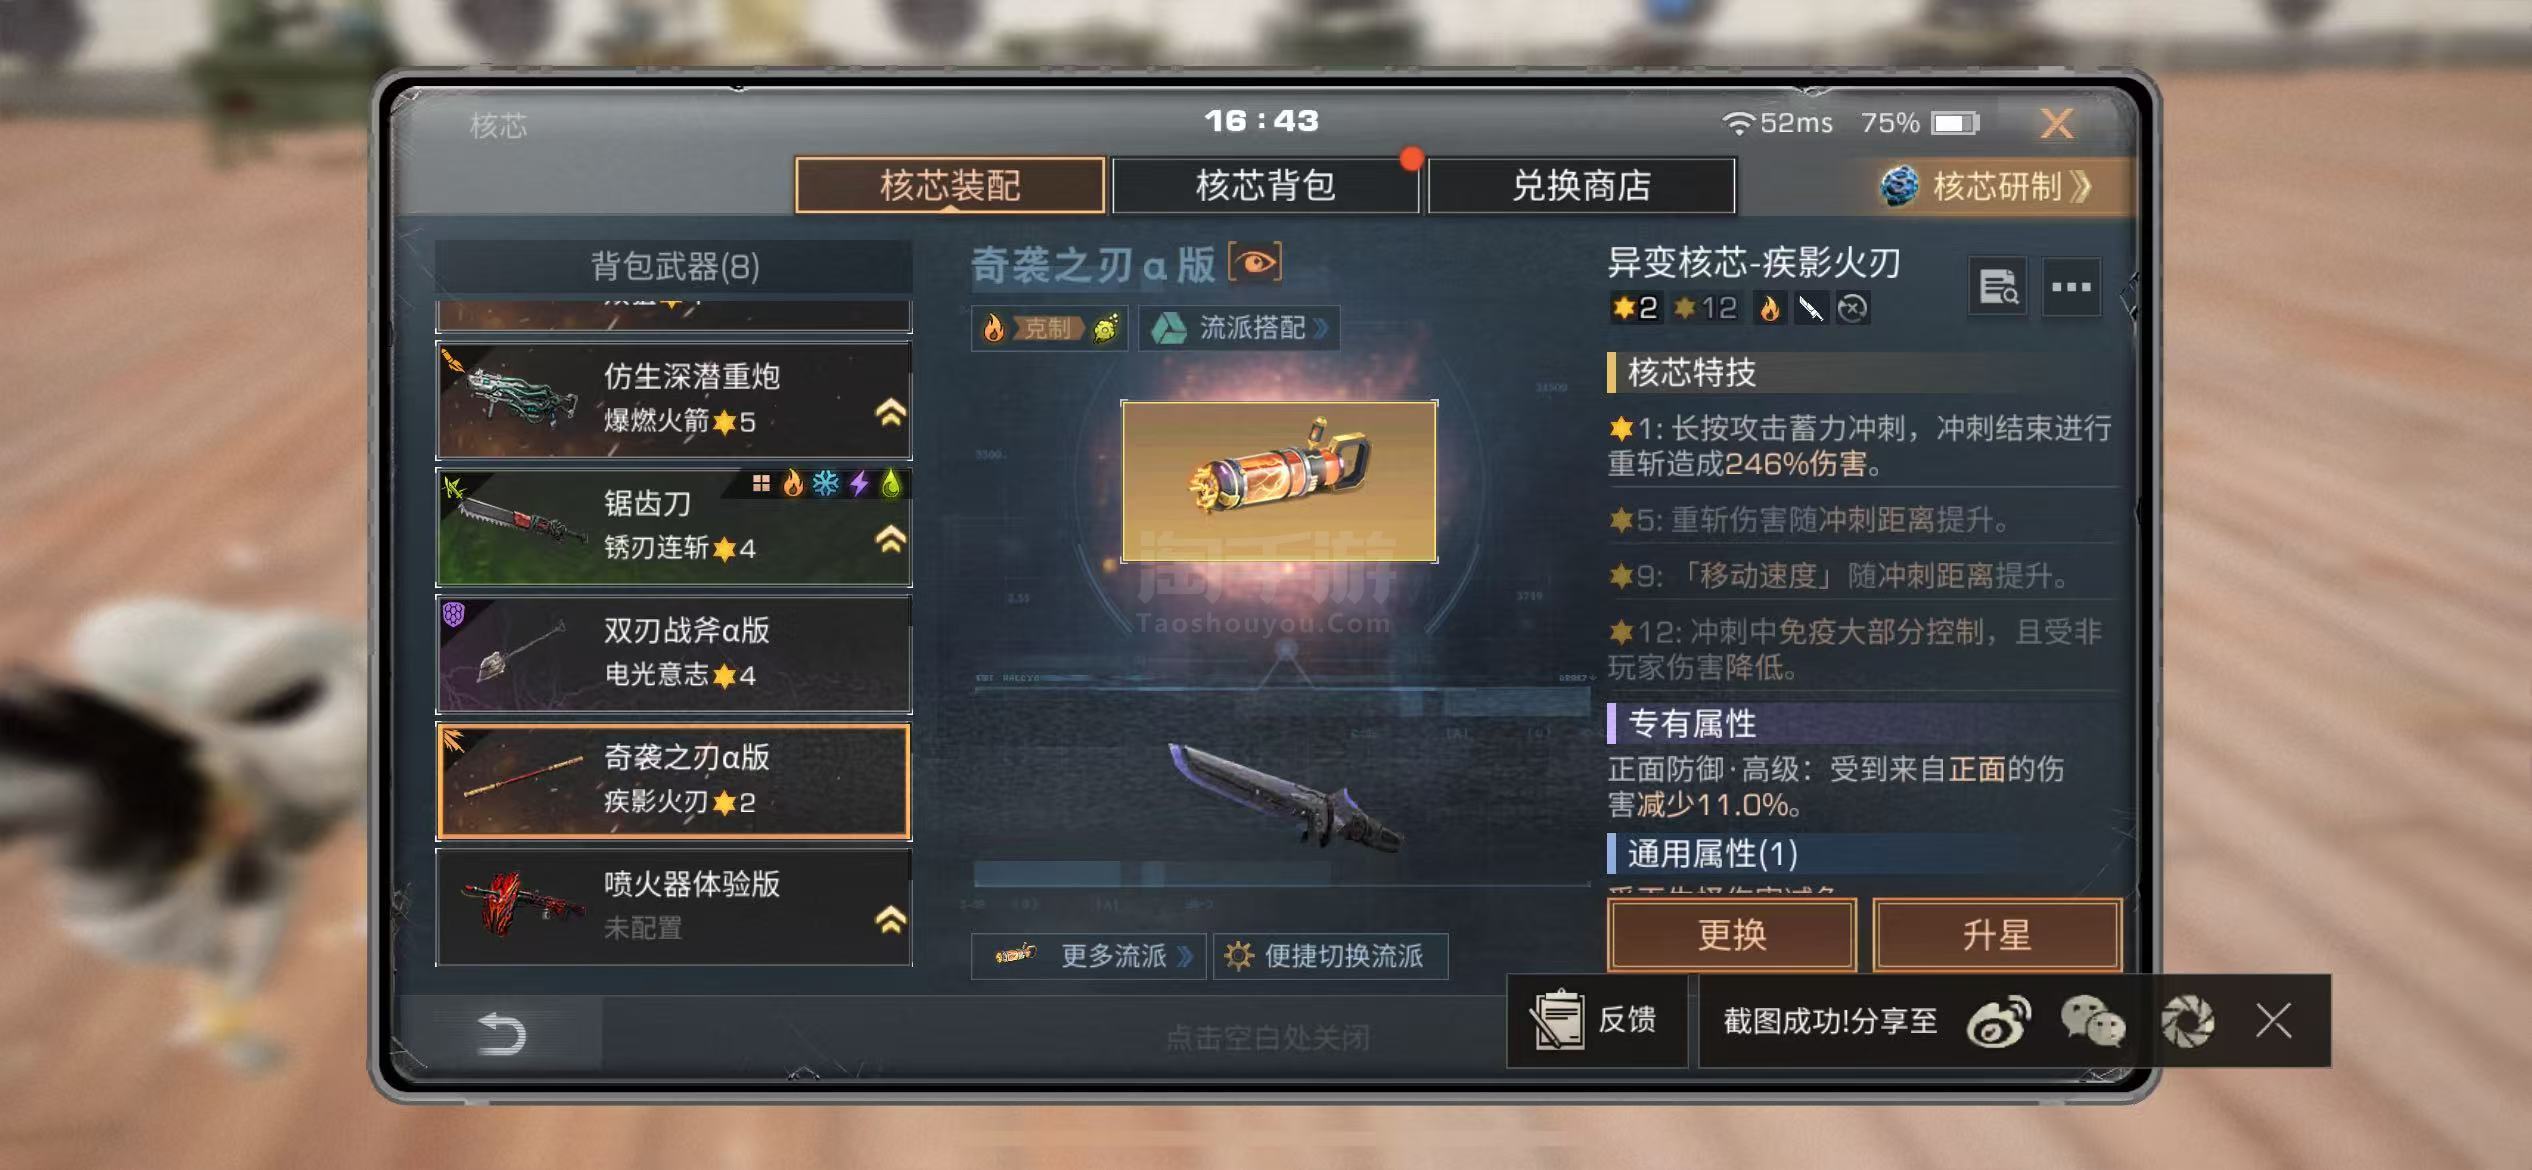Click the 更换 button

(1732, 935)
